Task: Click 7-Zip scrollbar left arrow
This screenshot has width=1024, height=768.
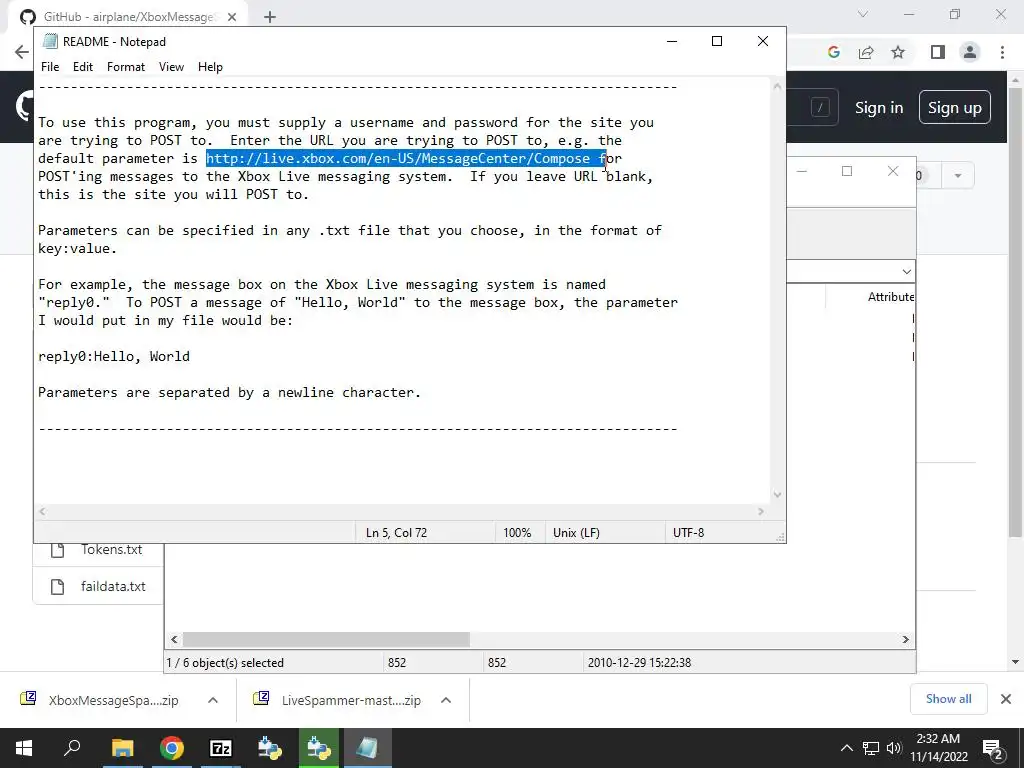Action: click(174, 639)
